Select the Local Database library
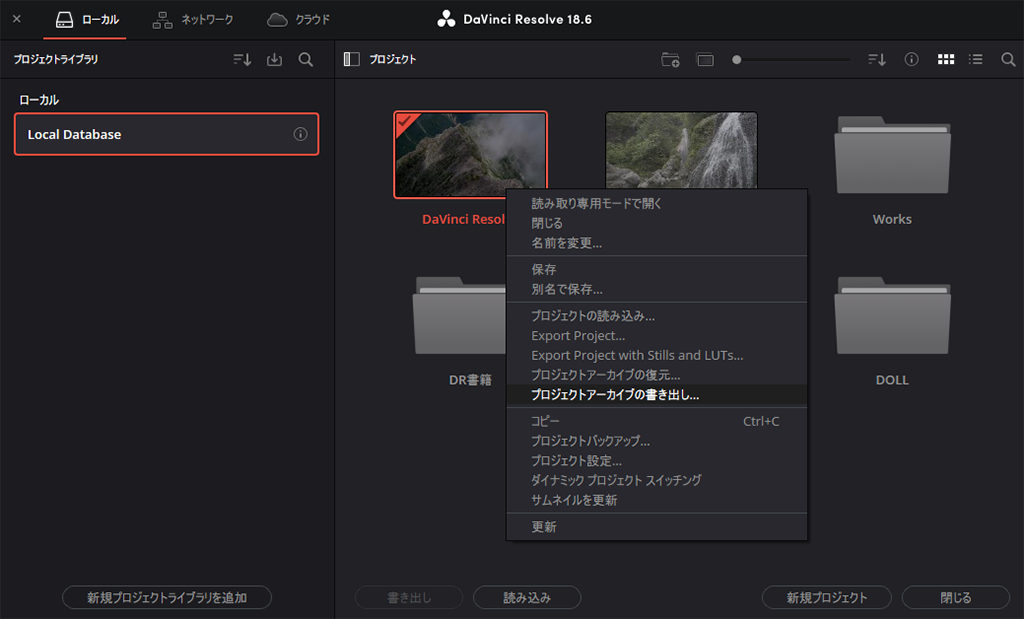 pos(167,134)
